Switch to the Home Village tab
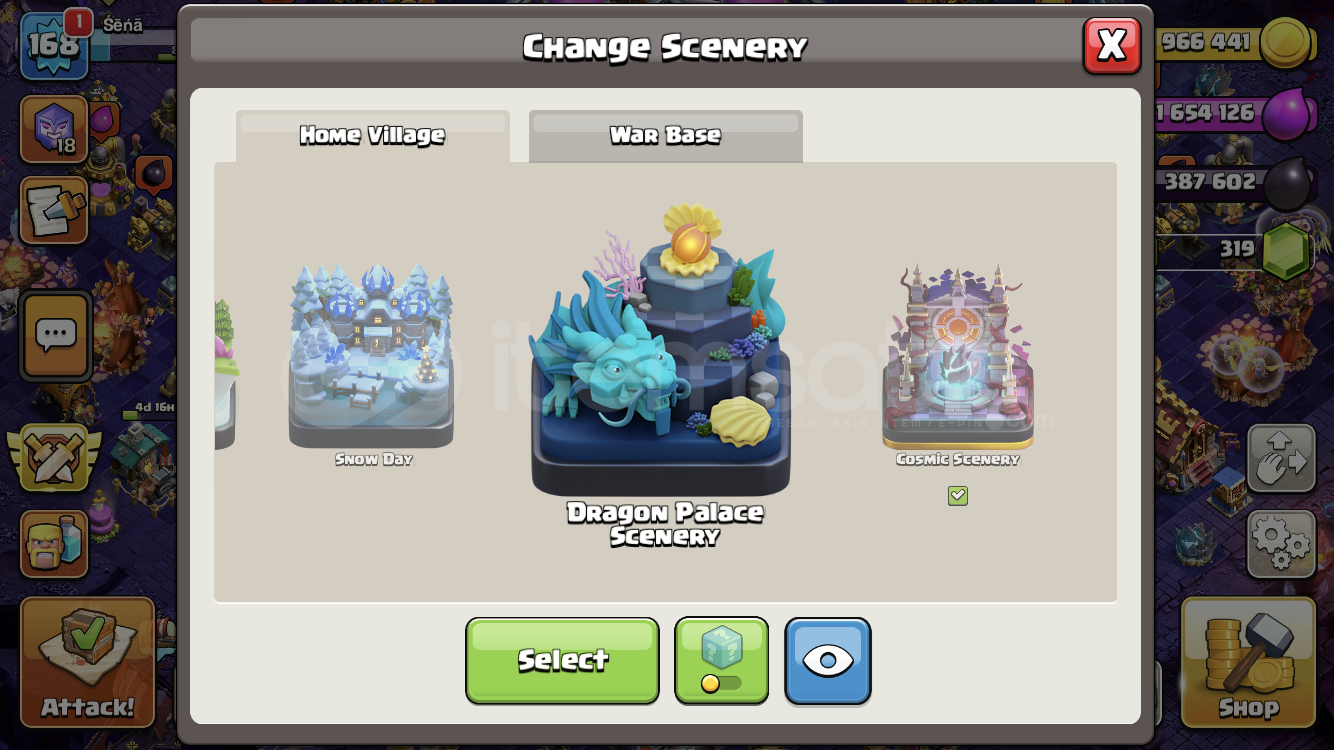1334x750 pixels. pos(372,136)
